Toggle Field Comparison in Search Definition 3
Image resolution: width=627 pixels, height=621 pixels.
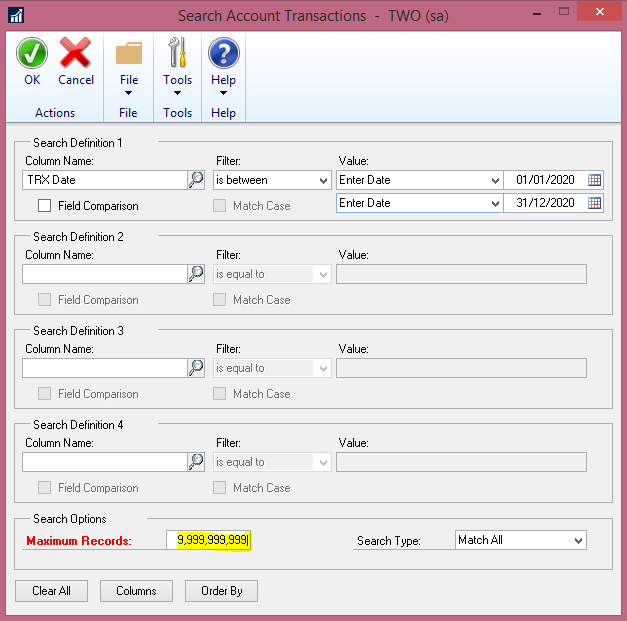(x=44, y=394)
